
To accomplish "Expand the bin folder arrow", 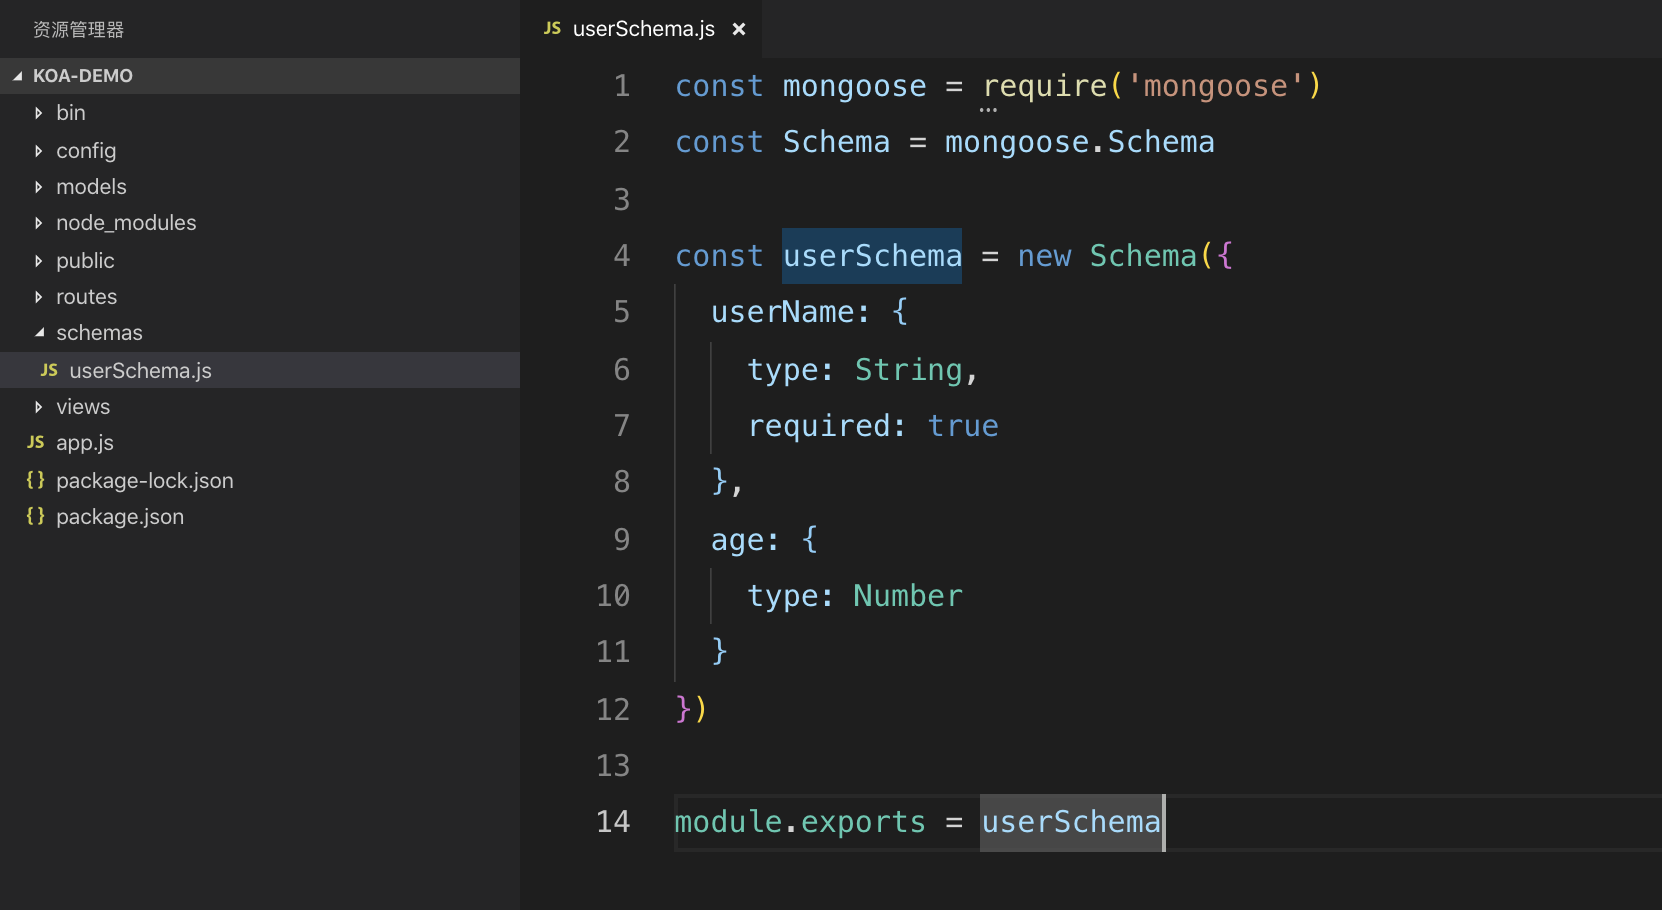I will pyautogui.click(x=38, y=113).
